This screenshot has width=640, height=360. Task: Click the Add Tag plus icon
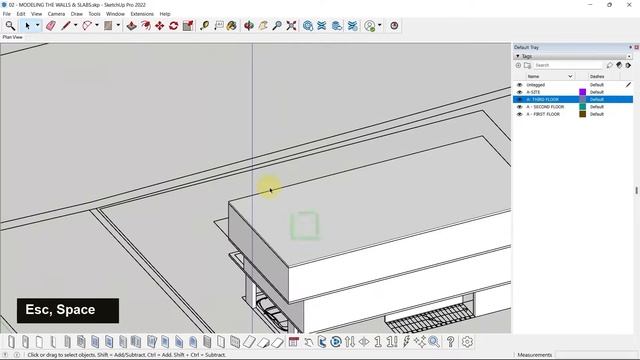(518, 65)
